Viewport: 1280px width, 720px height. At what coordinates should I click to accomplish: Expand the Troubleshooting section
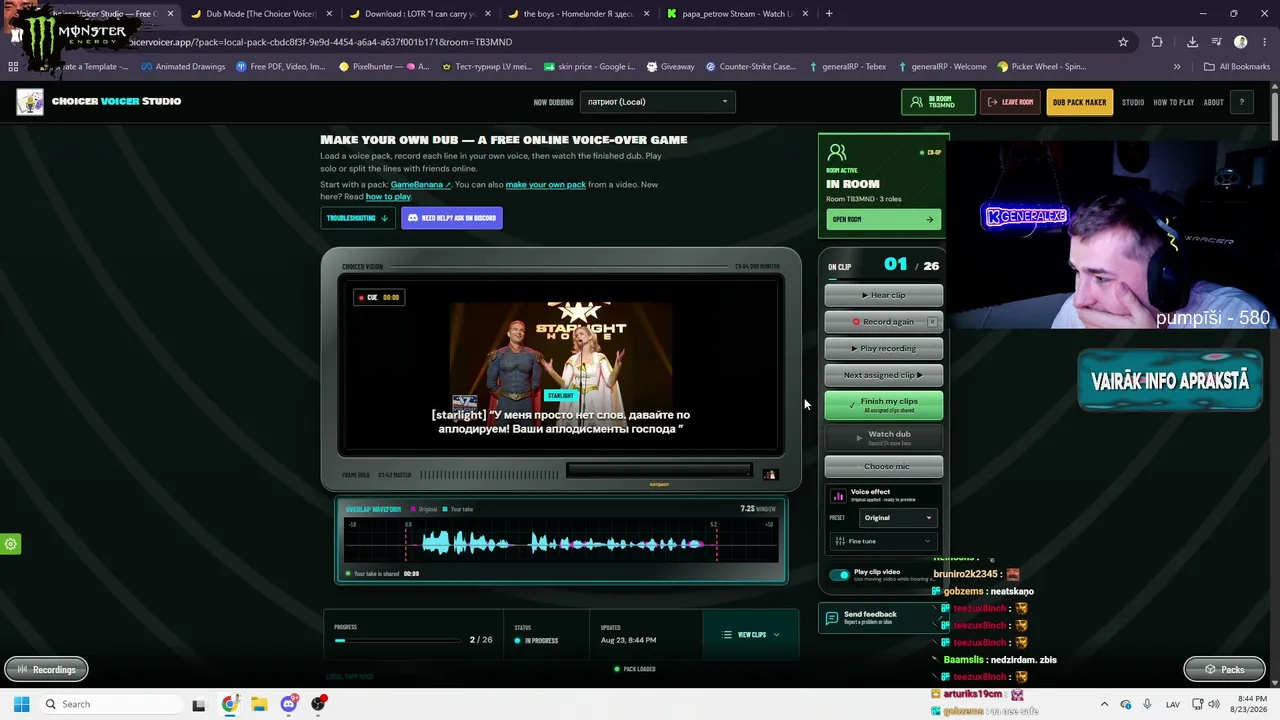click(357, 218)
